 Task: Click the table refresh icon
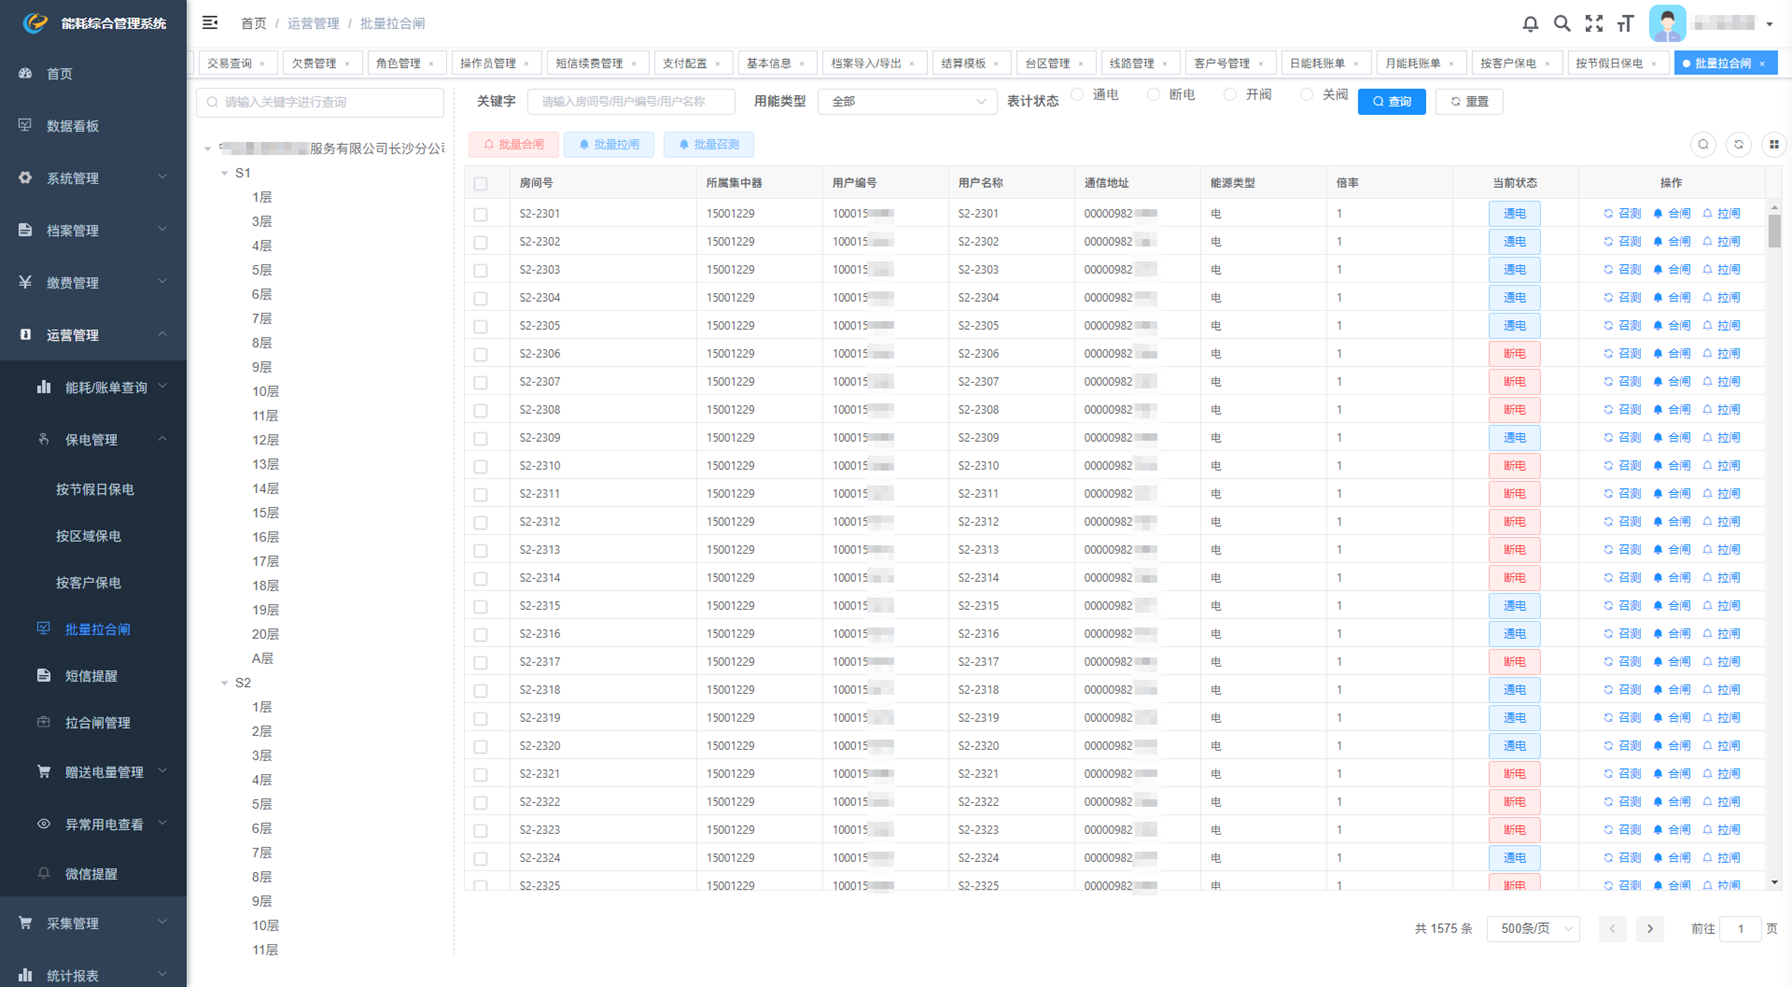[1739, 145]
